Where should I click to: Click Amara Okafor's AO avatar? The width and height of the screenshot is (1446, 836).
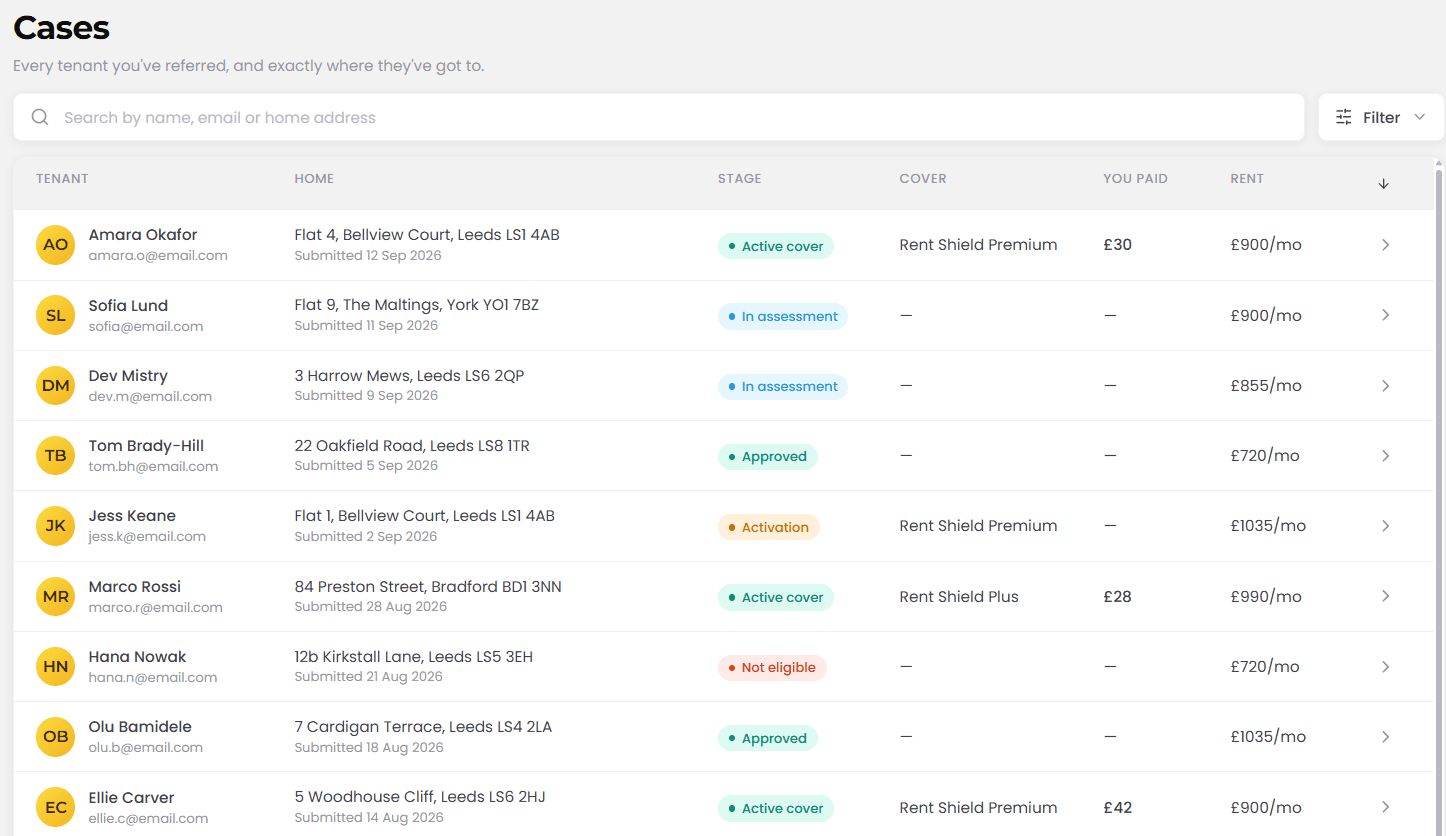[56, 245]
